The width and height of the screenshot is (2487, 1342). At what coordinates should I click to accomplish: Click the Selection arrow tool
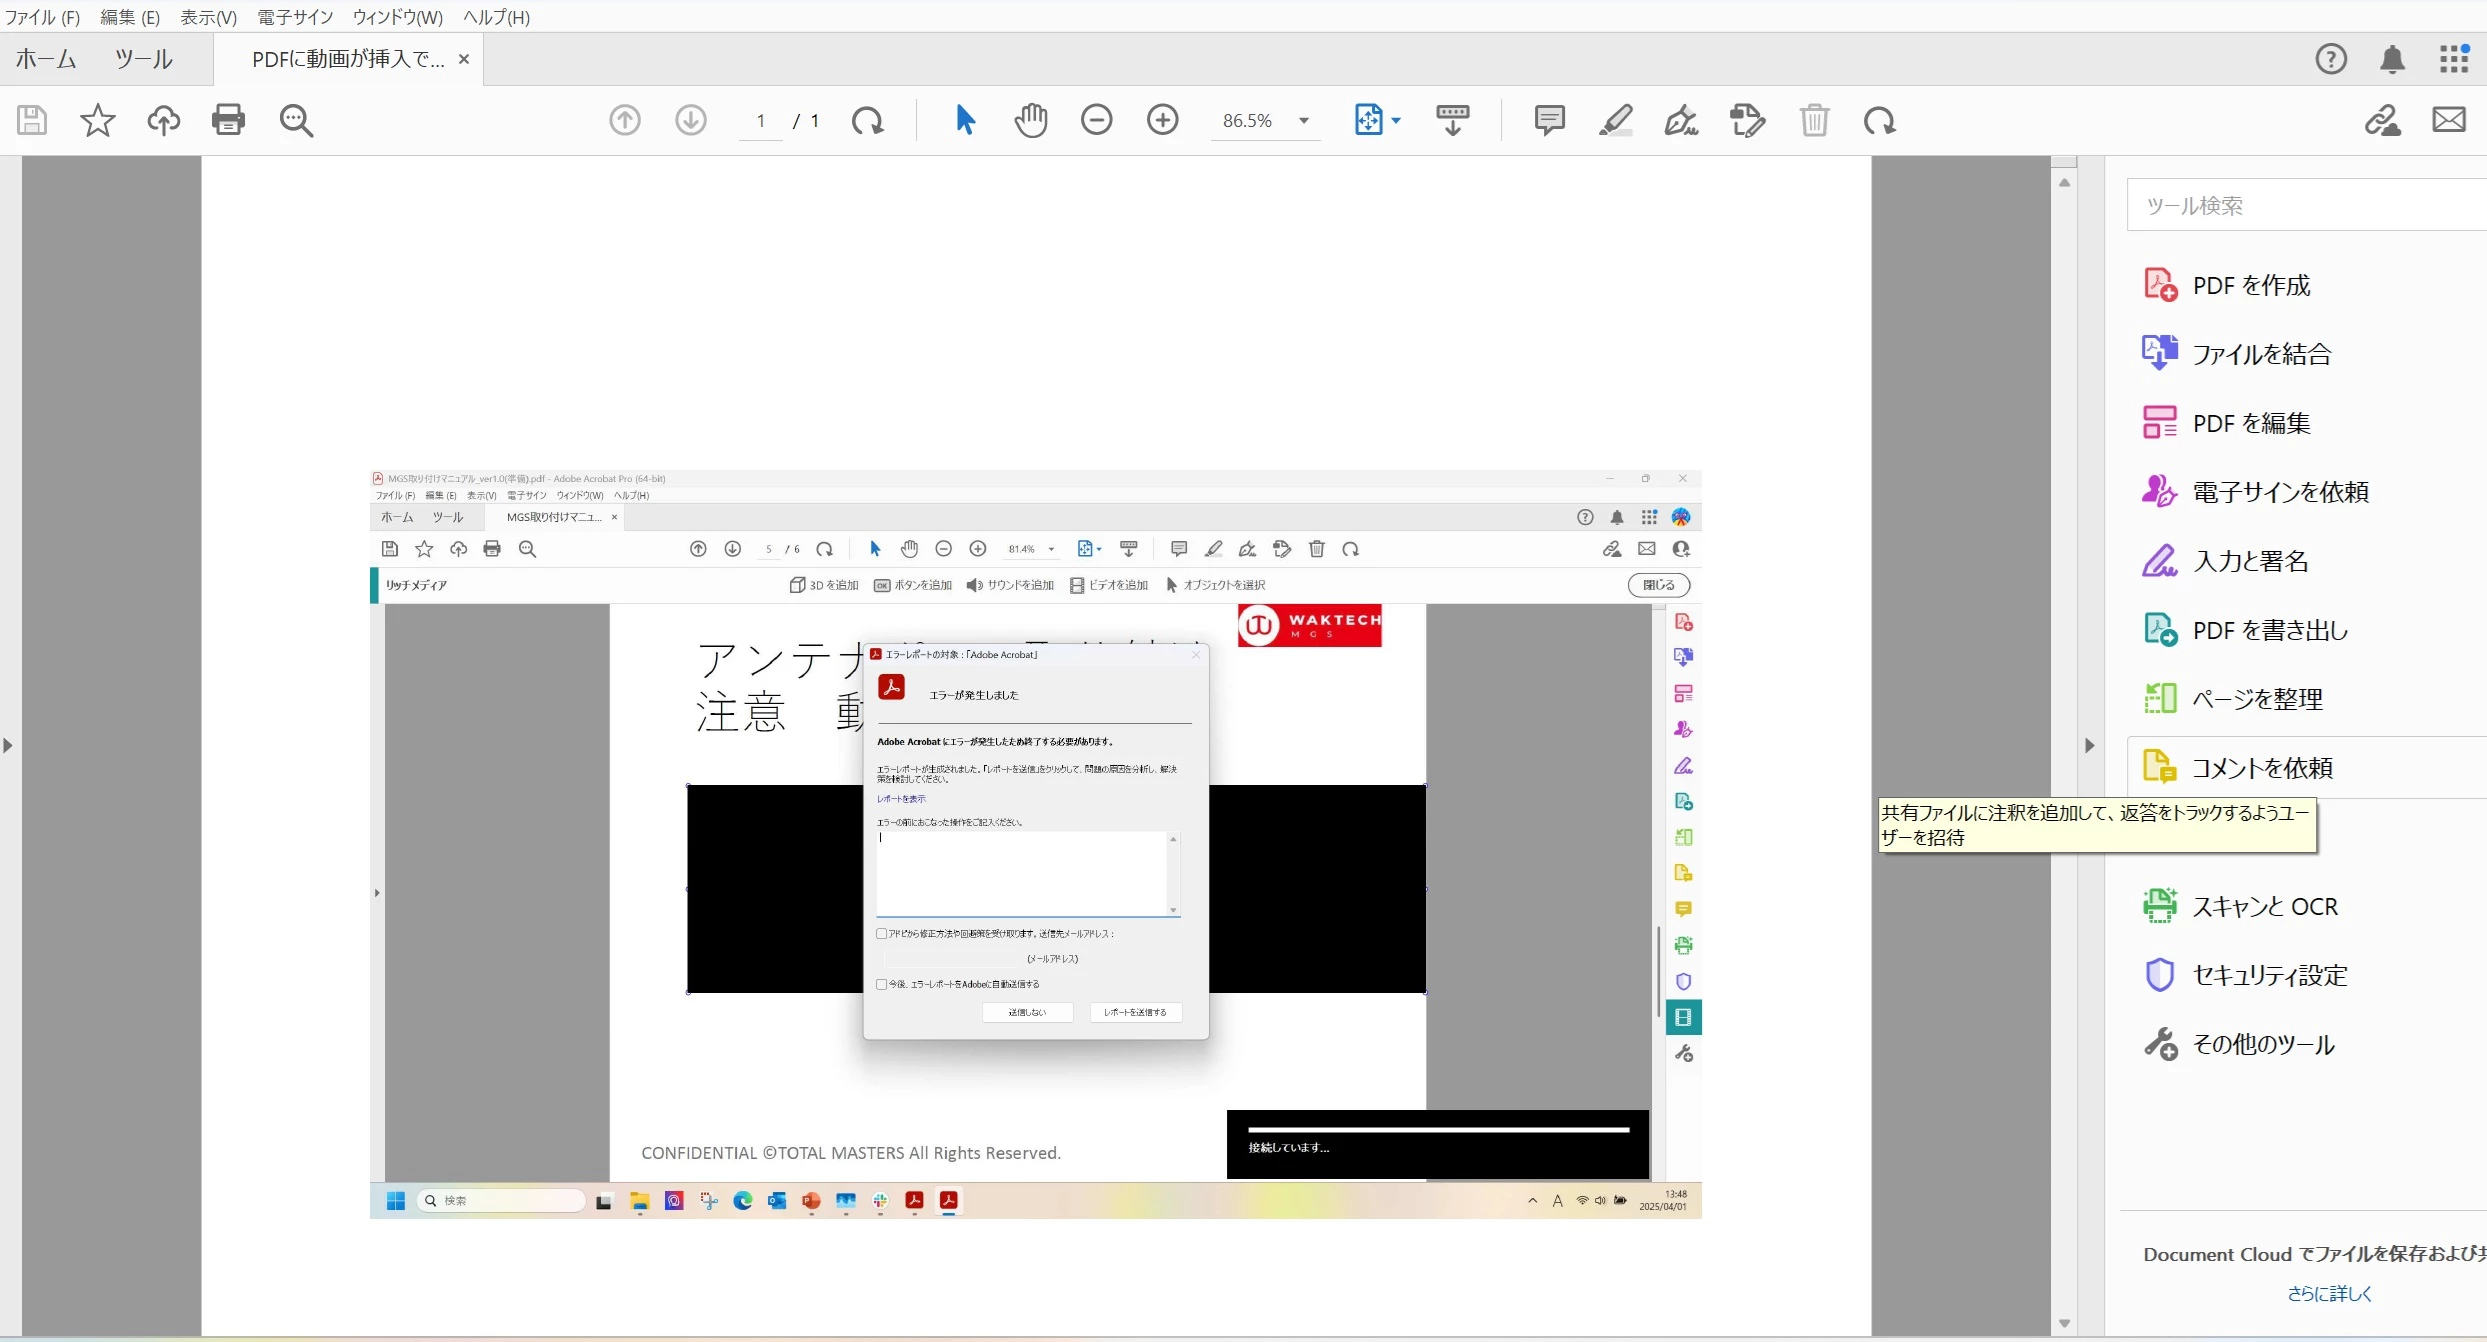[965, 120]
